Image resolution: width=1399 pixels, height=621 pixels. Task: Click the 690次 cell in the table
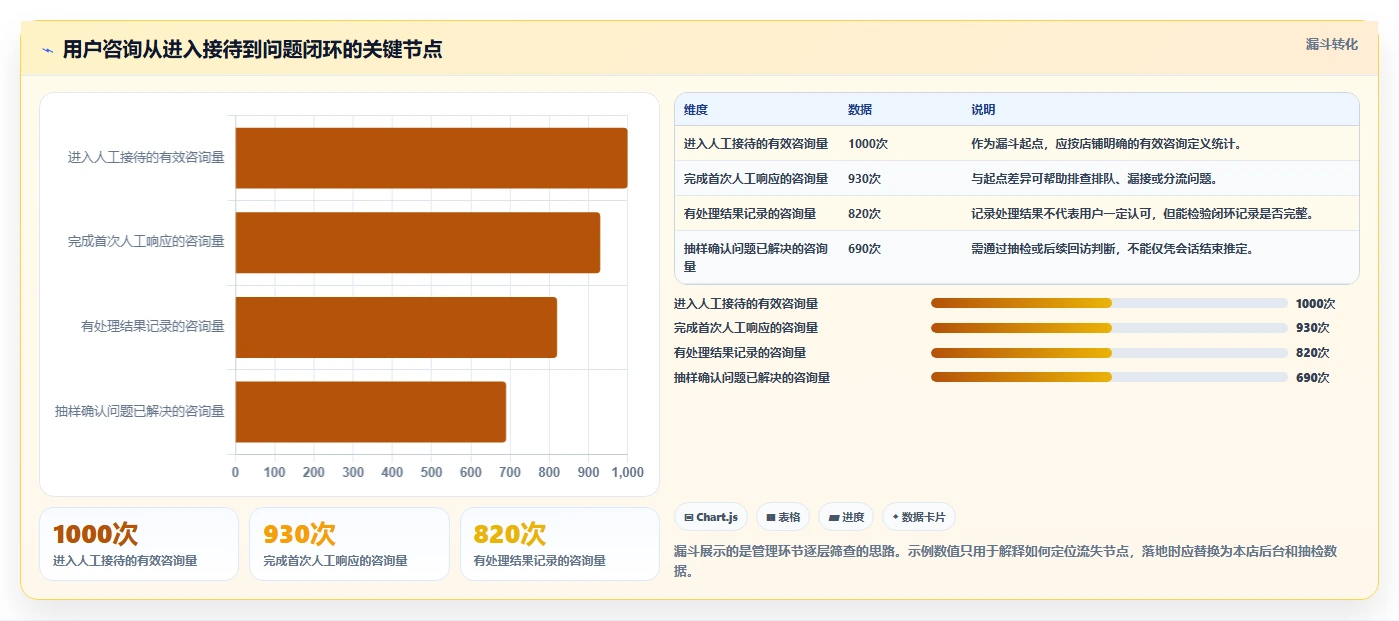864,249
